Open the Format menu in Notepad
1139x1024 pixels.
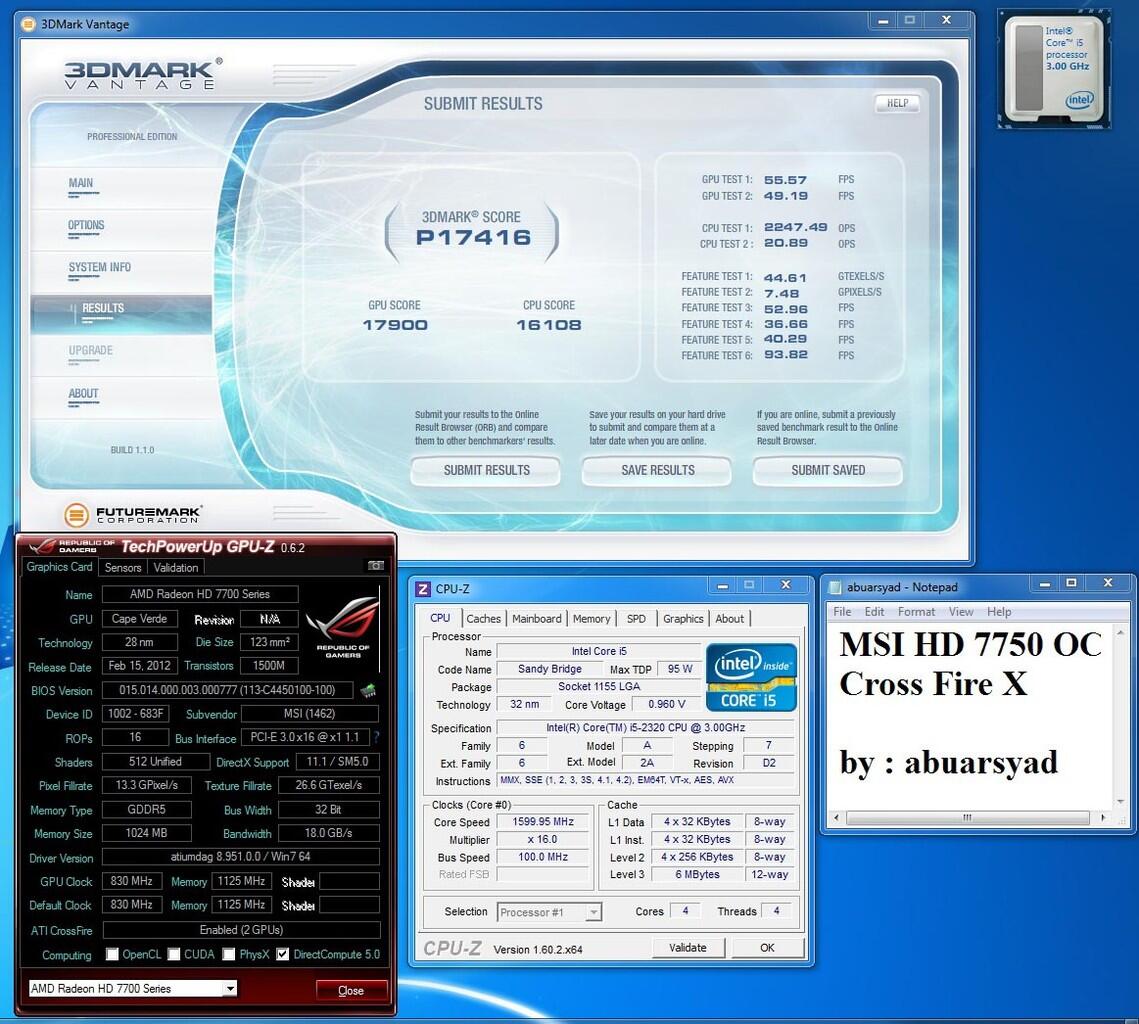pos(916,611)
